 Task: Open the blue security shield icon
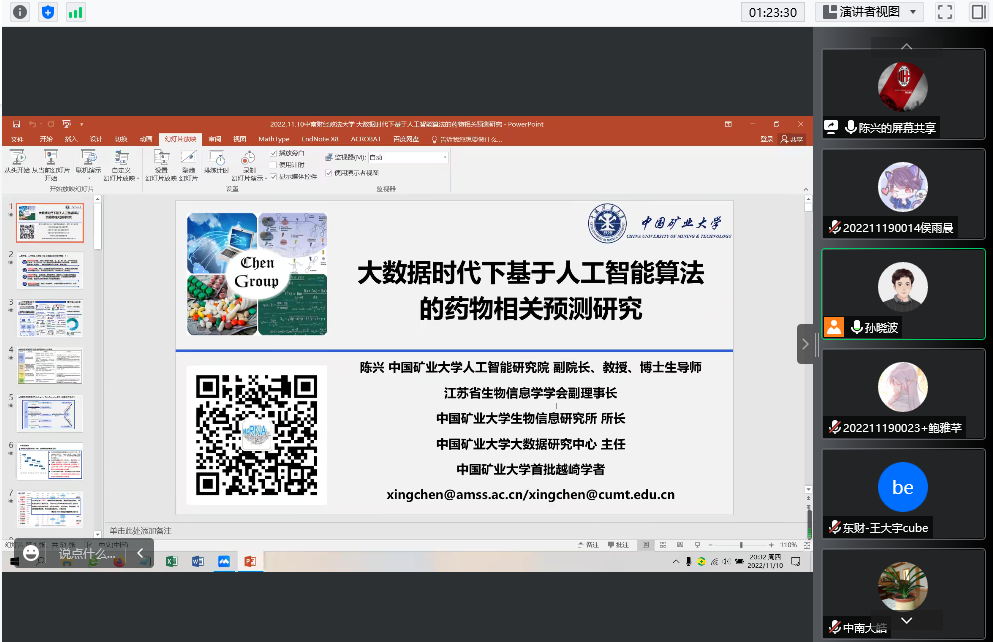(47, 12)
